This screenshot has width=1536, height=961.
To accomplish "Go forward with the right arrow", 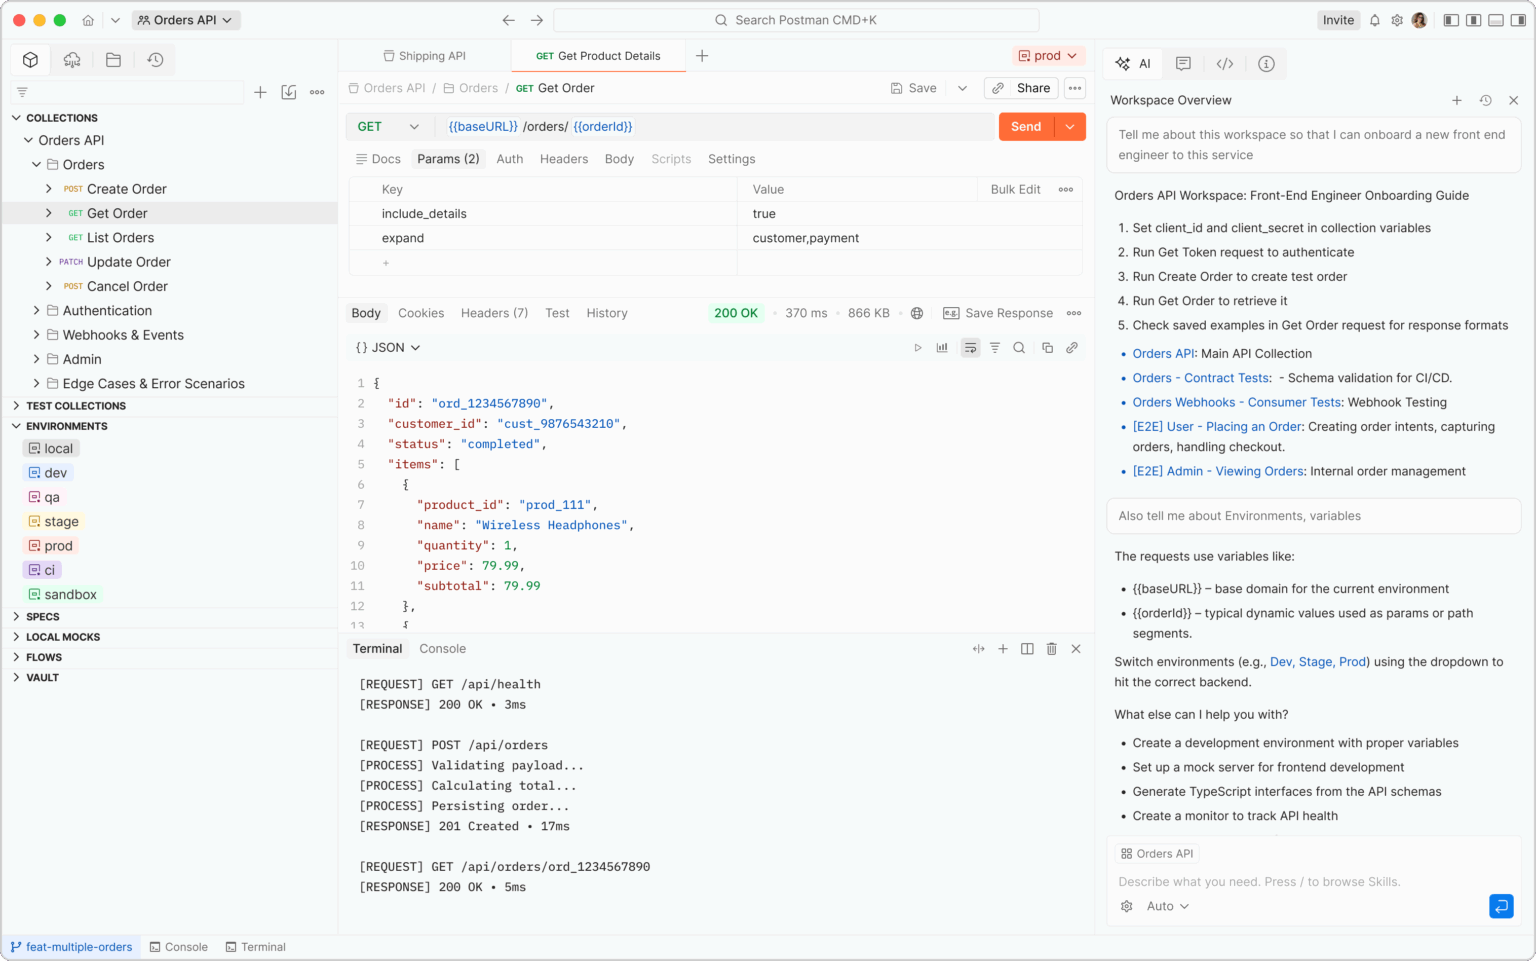I will coord(537,20).
